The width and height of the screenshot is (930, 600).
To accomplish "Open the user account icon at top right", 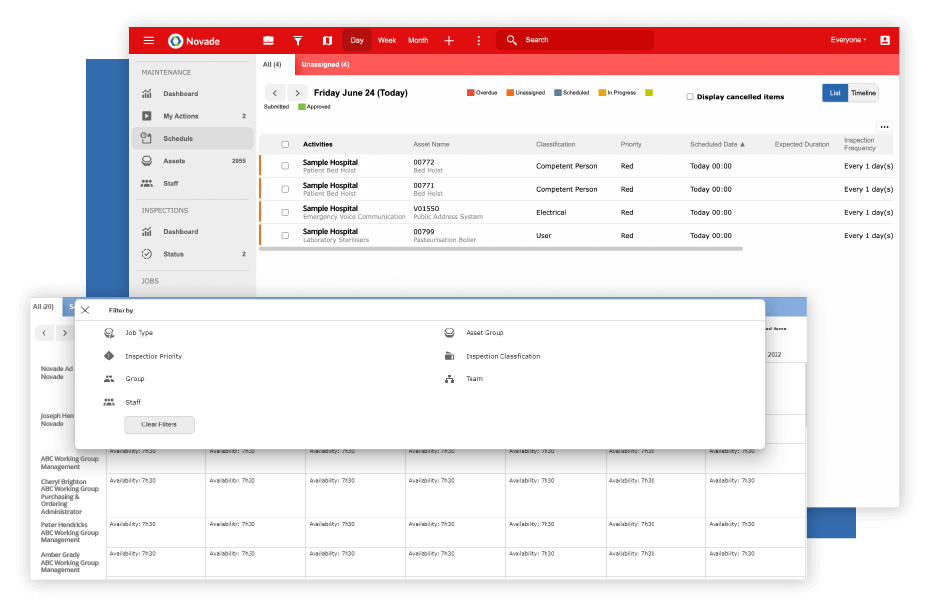I will [884, 40].
